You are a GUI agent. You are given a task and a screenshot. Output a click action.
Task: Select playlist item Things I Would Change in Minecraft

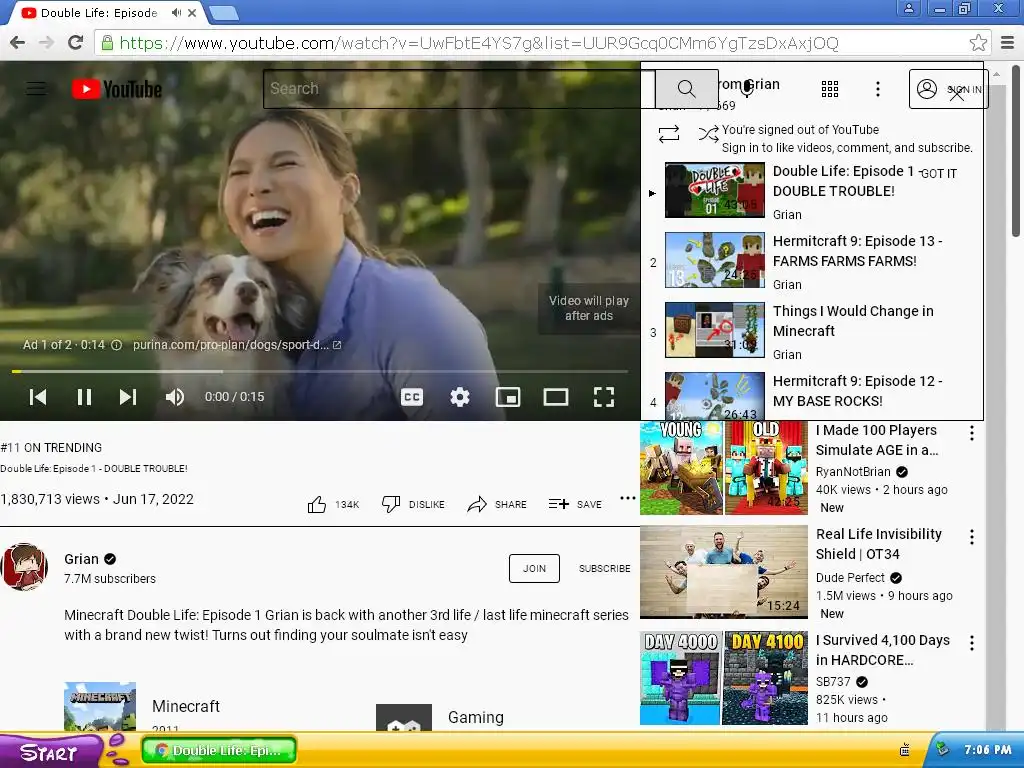[812, 330]
